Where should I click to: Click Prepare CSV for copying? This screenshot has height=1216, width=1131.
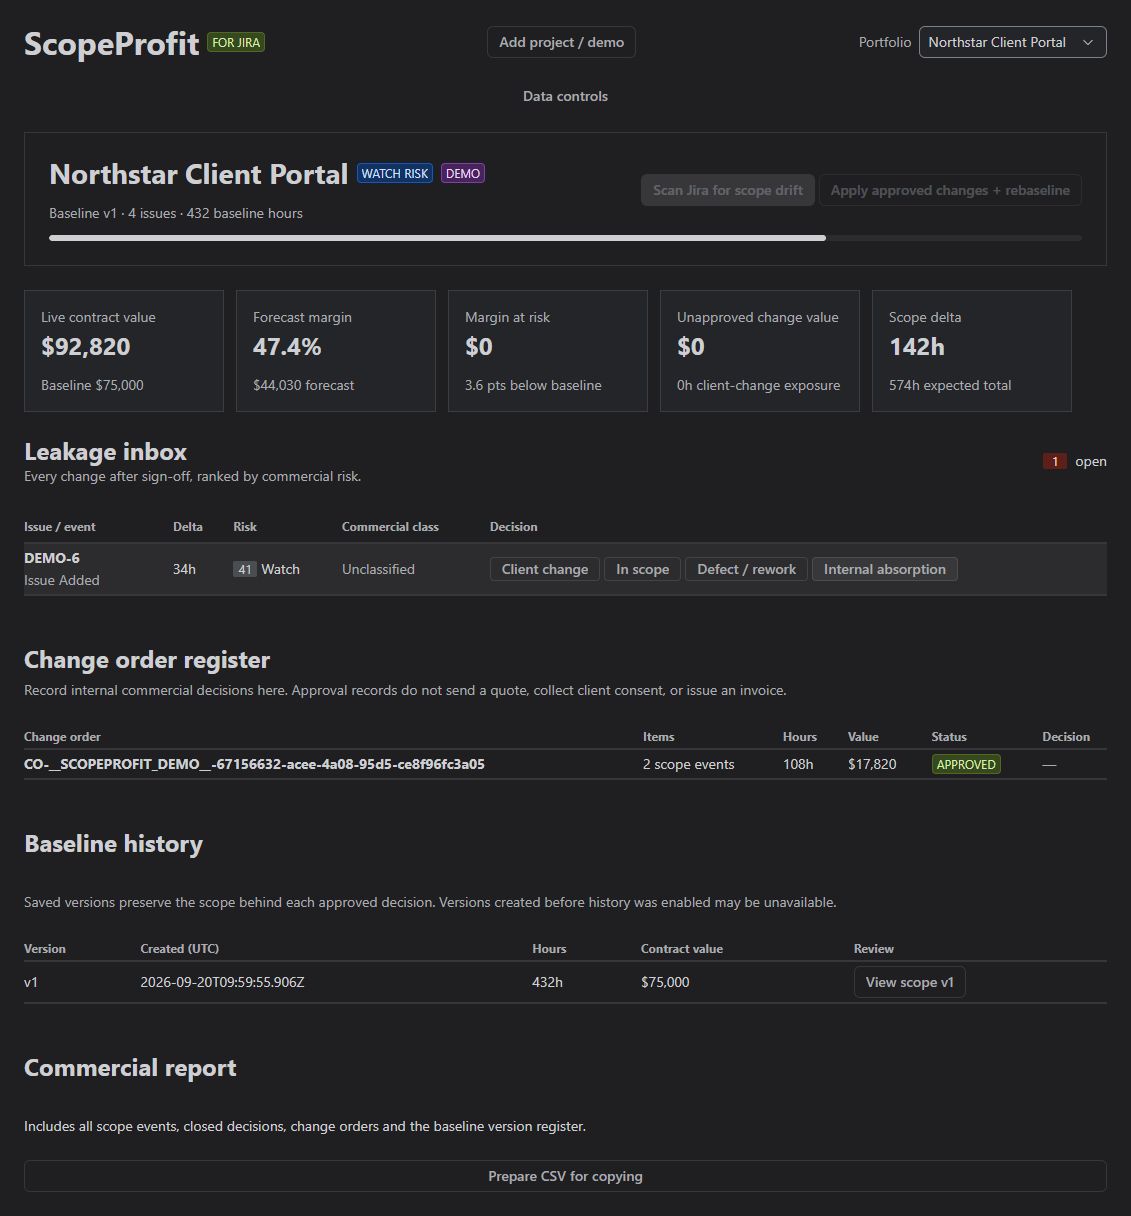(565, 1176)
